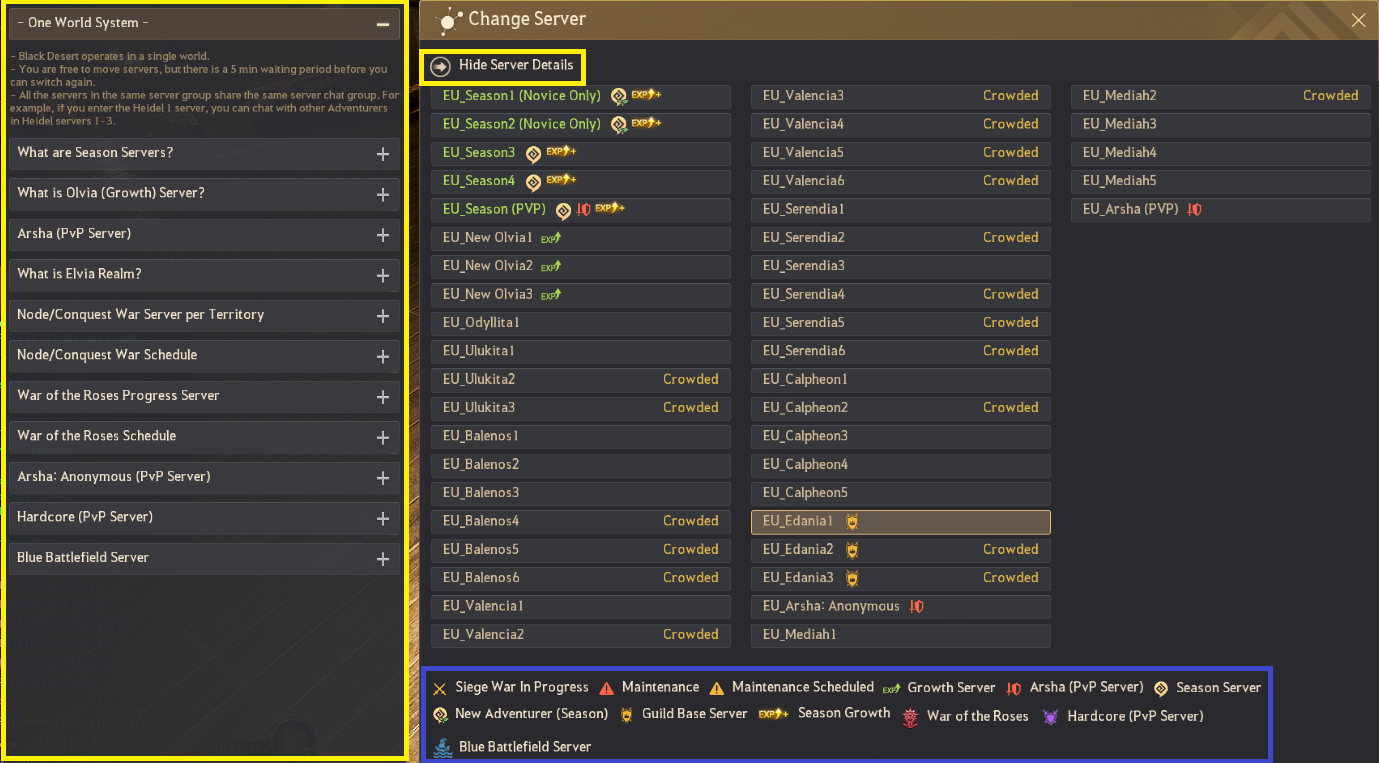This screenshot has width=1379, height=763.
Task: Select the EU_Serendia1 server
Action: pyautogui.click(x=901, y=209)
